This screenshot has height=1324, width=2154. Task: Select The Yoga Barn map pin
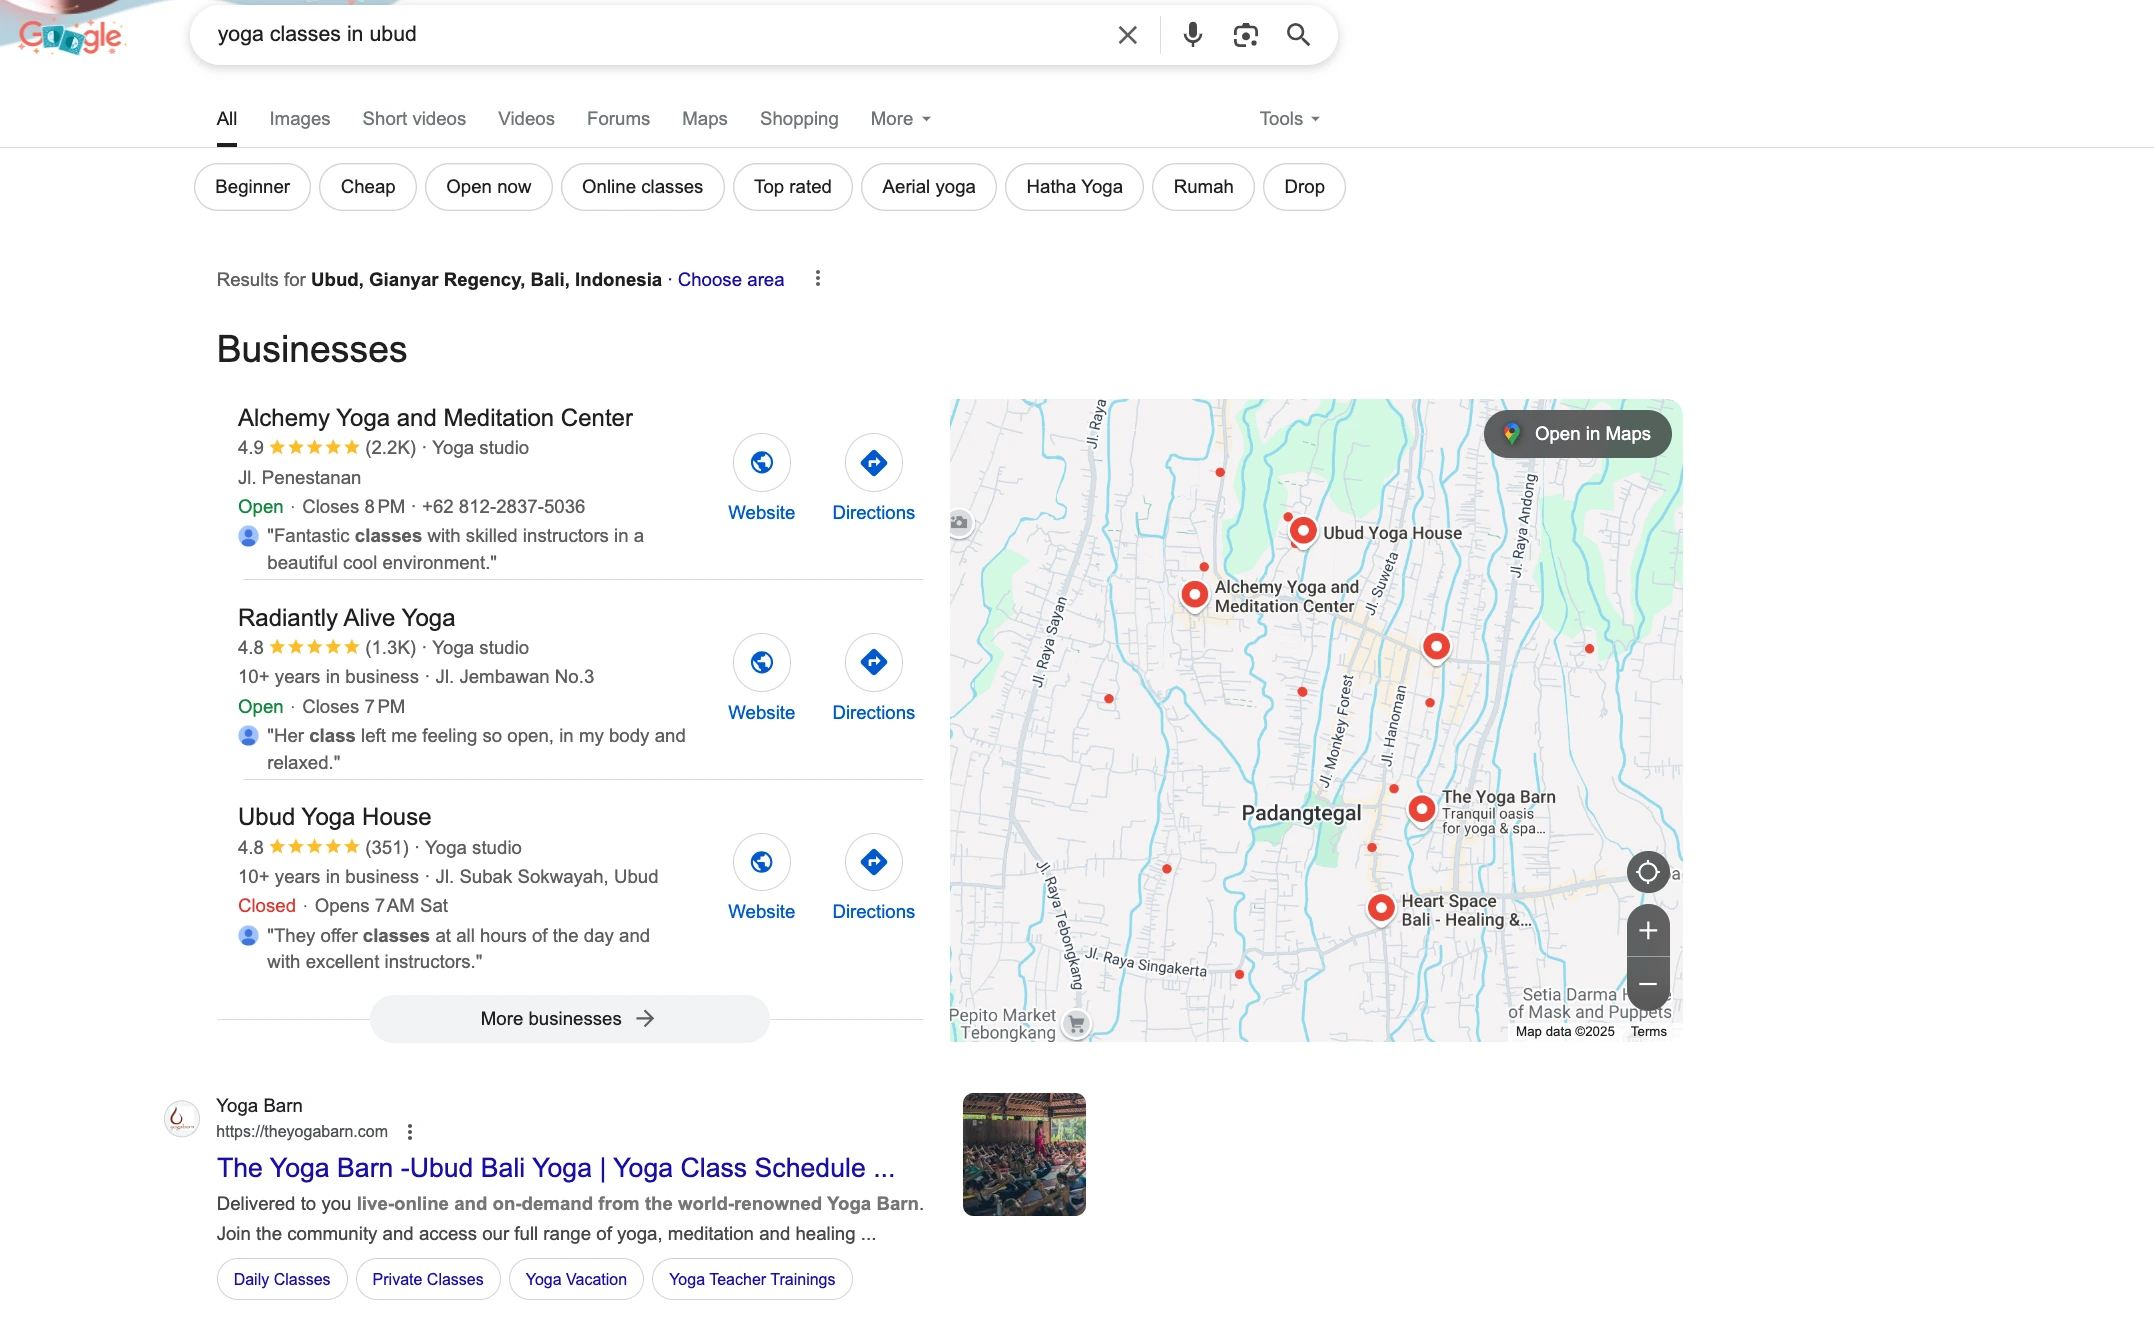point(1422,808)
